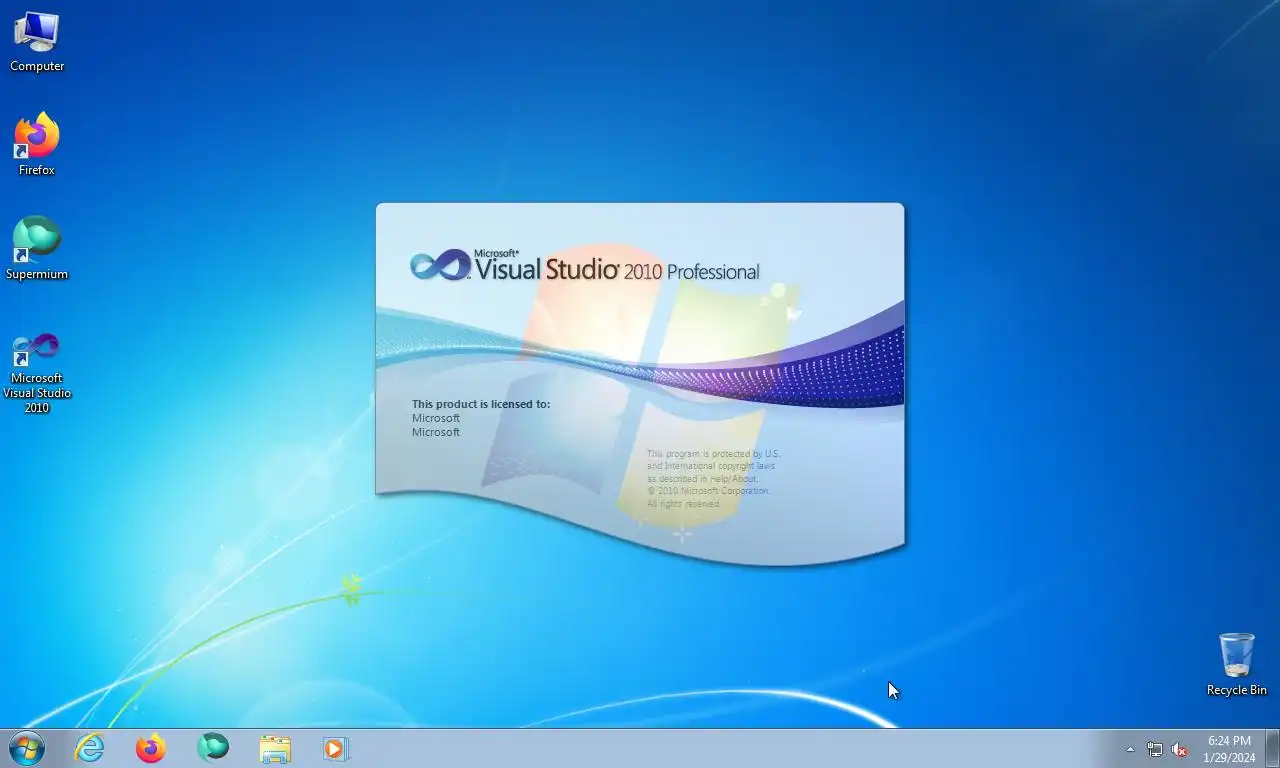This screenshot has width=1280, height=768.
Task: Launch Firefox from the taskbar
Action: (151, 748)
